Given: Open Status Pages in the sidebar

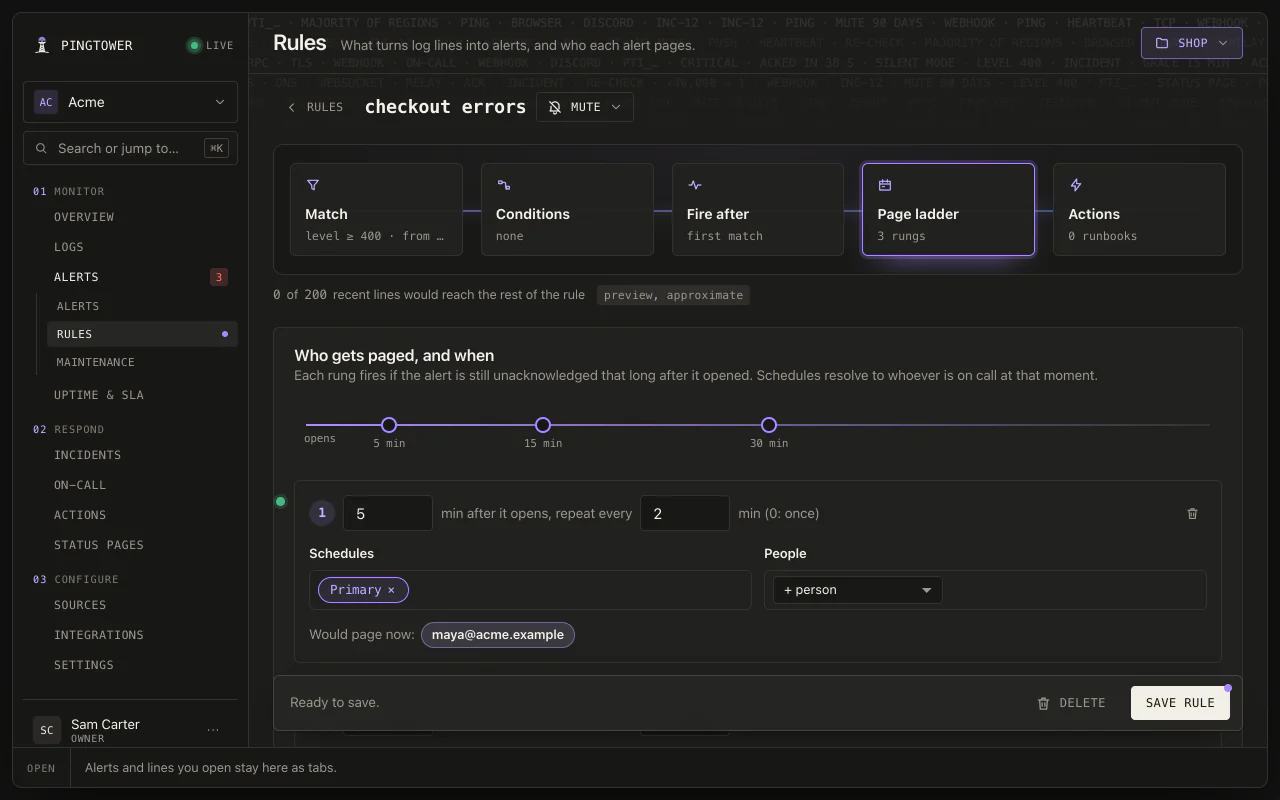Looking at the screenshot, I should (99, 545).
